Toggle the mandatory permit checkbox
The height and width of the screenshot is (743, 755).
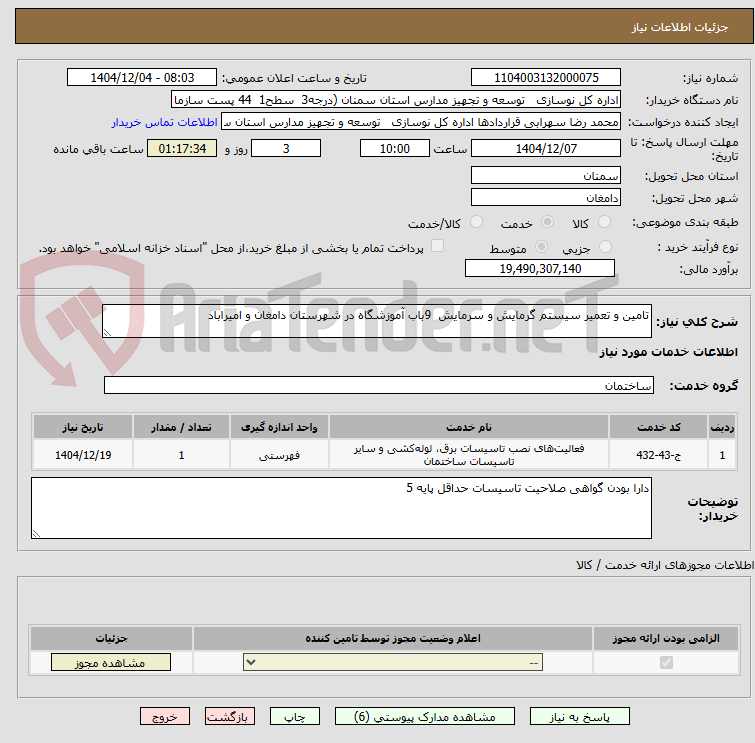tap(666, 663)
